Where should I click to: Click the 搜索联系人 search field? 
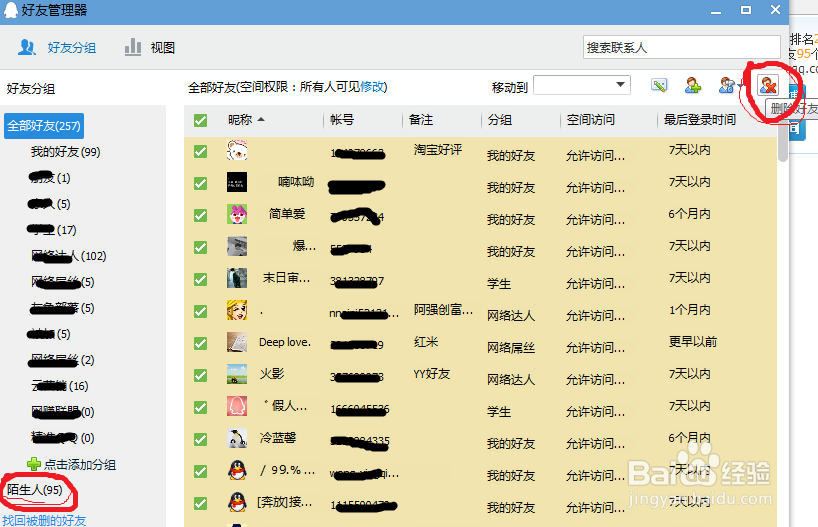(681, 47)
